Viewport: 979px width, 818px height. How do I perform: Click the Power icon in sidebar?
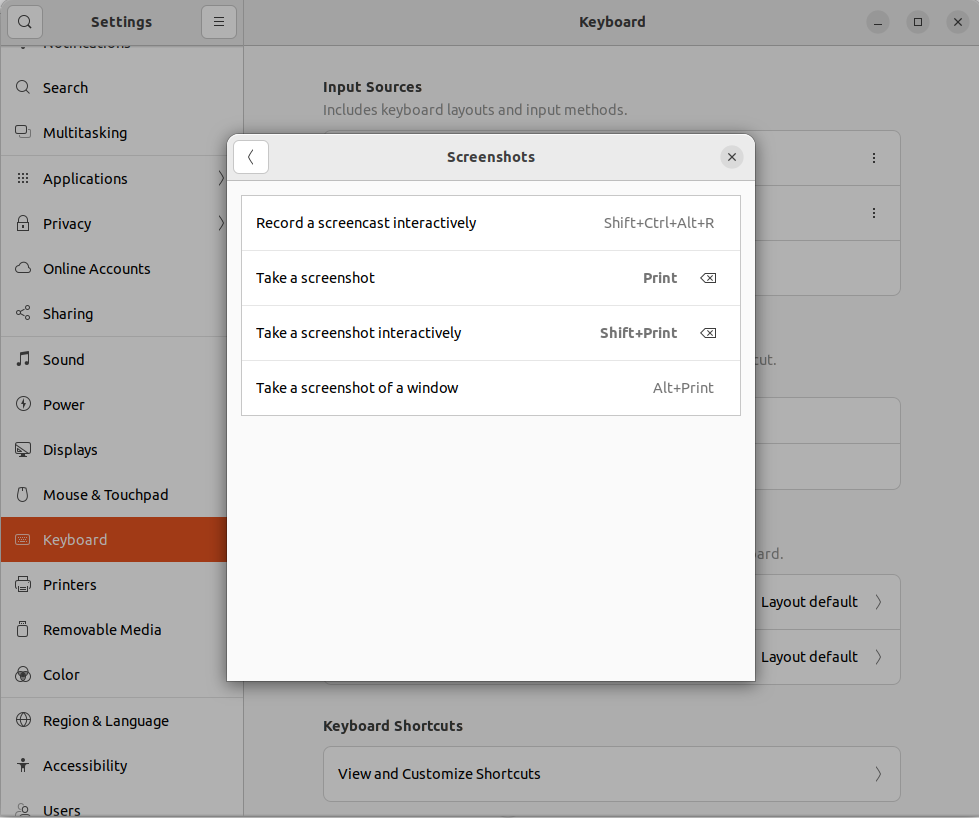tap(23, 404)
